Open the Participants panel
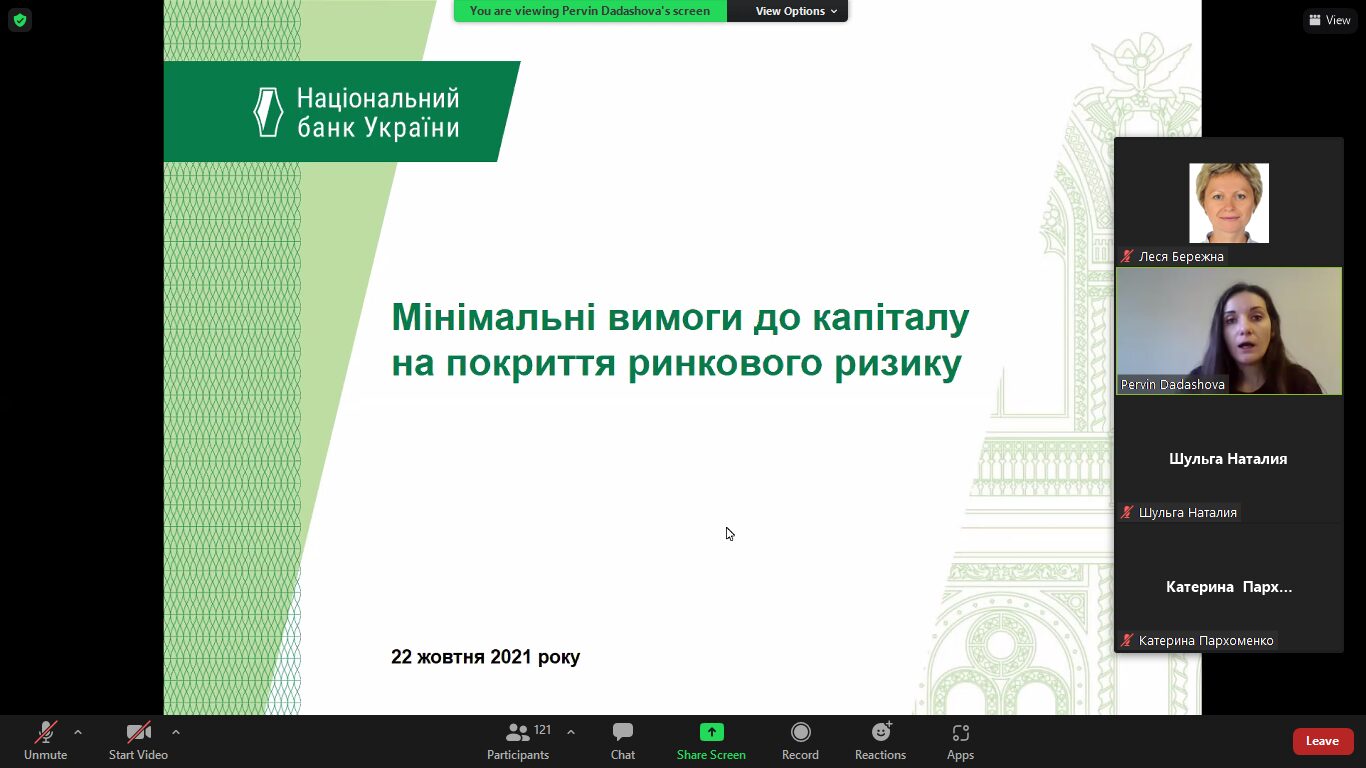Image resolution: width=1366 pixels, height=768 pixels. (518, 741)
